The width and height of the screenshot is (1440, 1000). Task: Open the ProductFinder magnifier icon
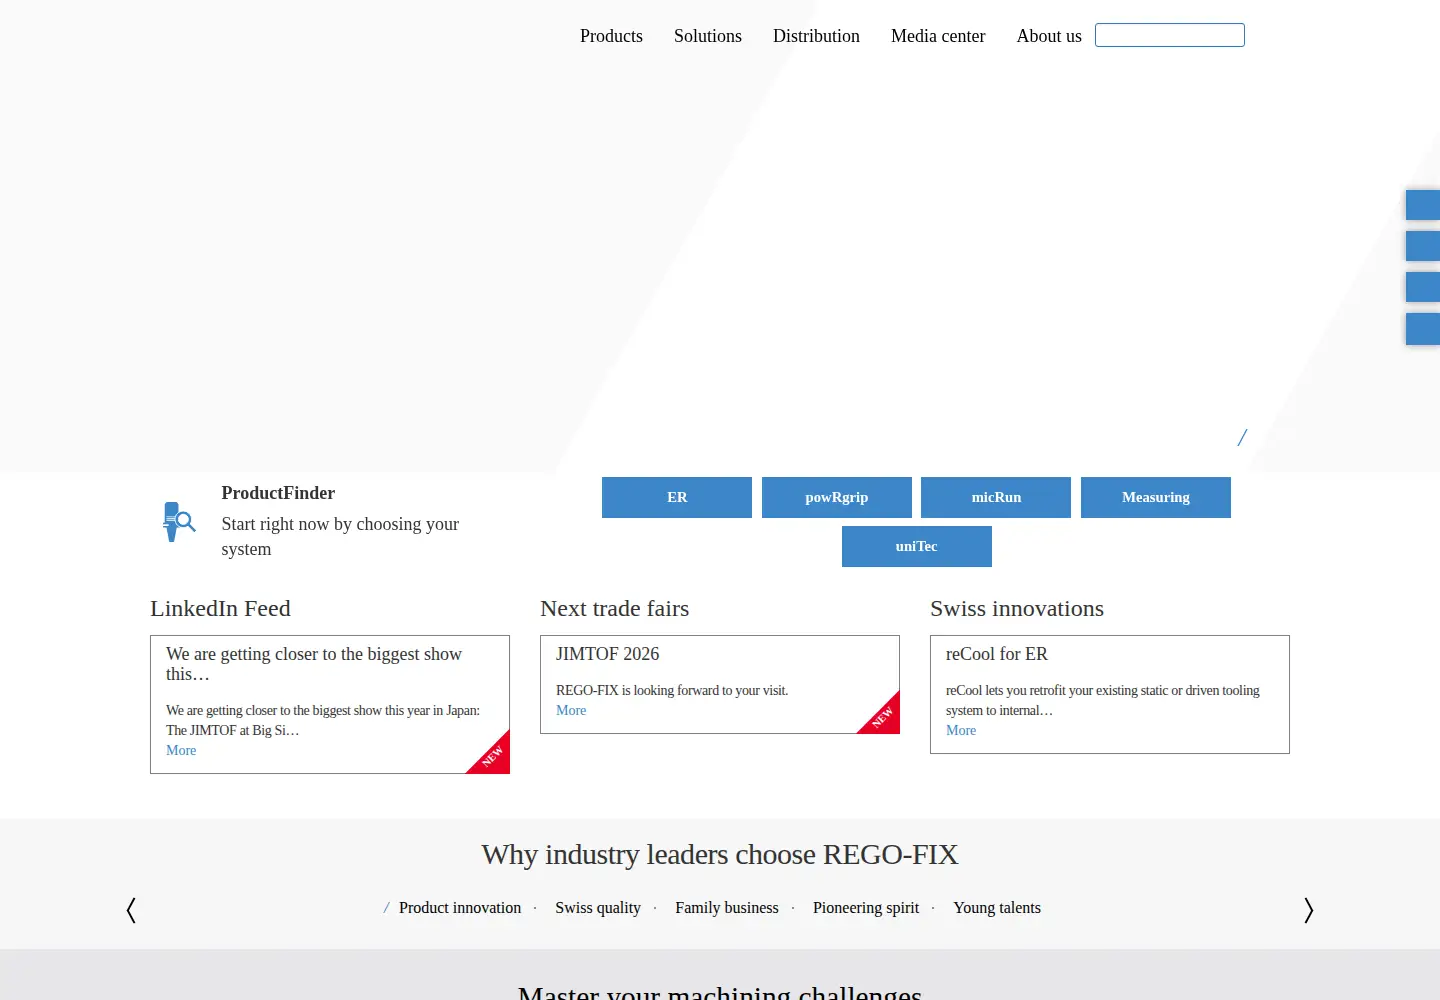click(x=179, y=522)
